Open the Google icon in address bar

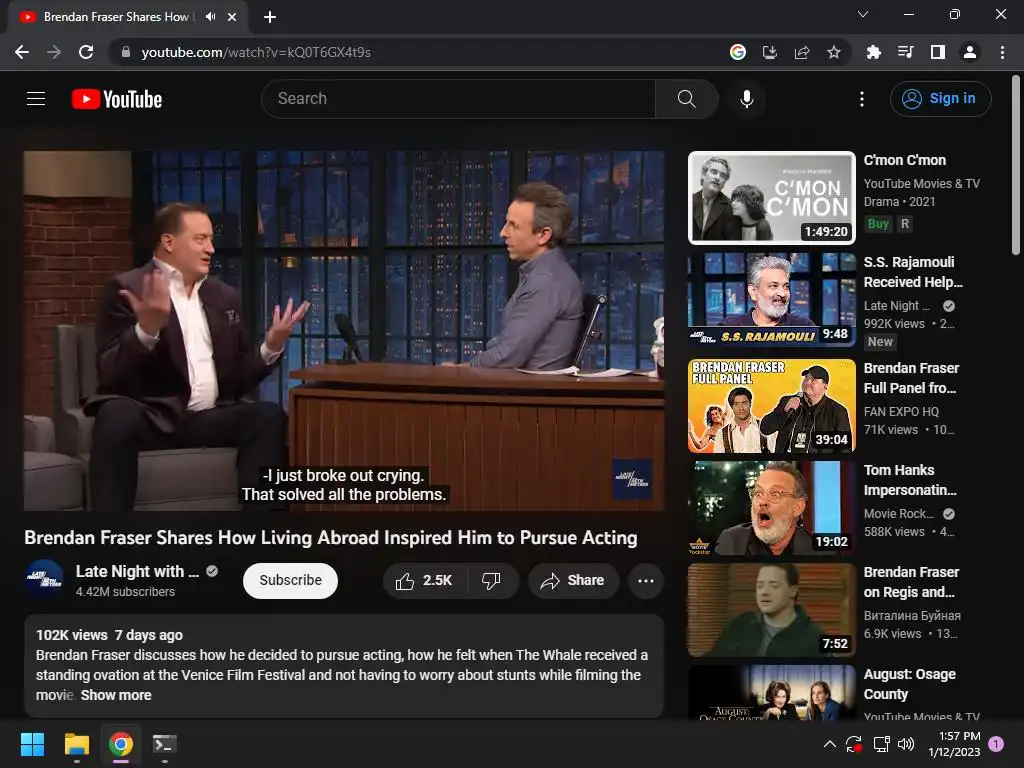point(737,52)
